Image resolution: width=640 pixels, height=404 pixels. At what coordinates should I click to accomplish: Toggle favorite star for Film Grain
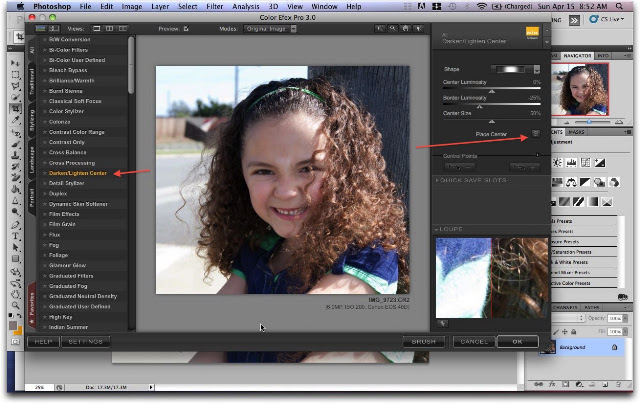pyautogui.click(x=44, y=224)
